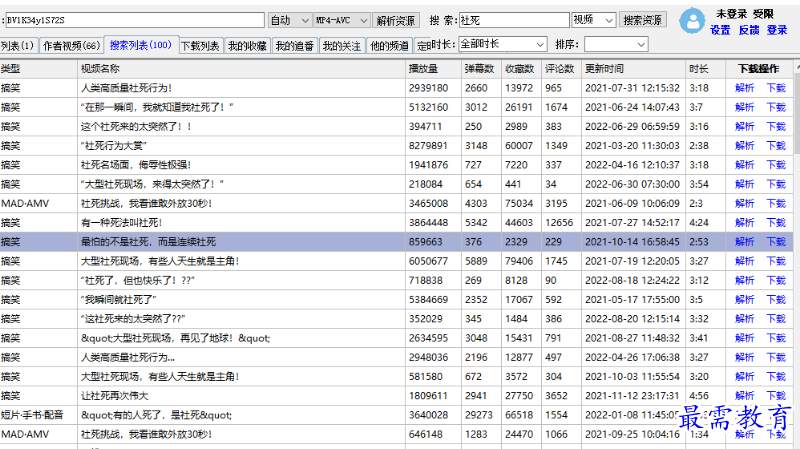Click 解析 in highlighted 最怕的不是社死 row
Viewport: 800px width, 449px height.
coord(744,242)
